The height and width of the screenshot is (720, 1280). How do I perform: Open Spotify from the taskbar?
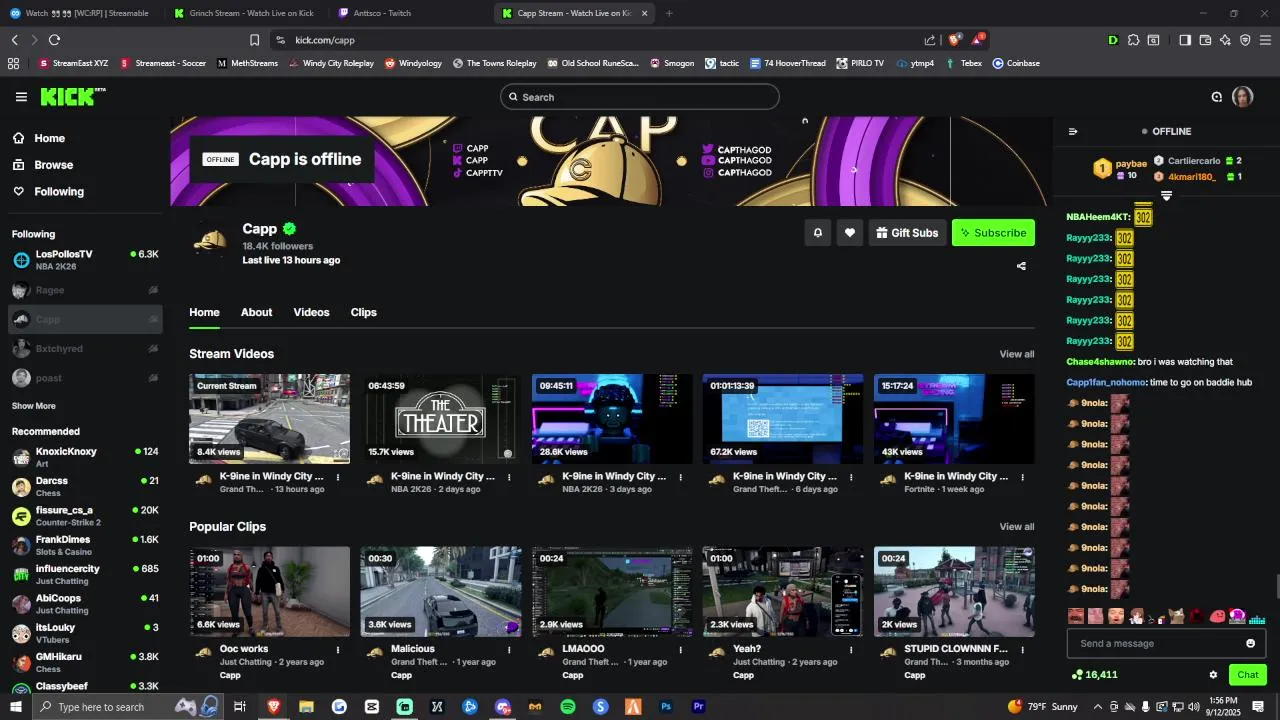[568, 707]
